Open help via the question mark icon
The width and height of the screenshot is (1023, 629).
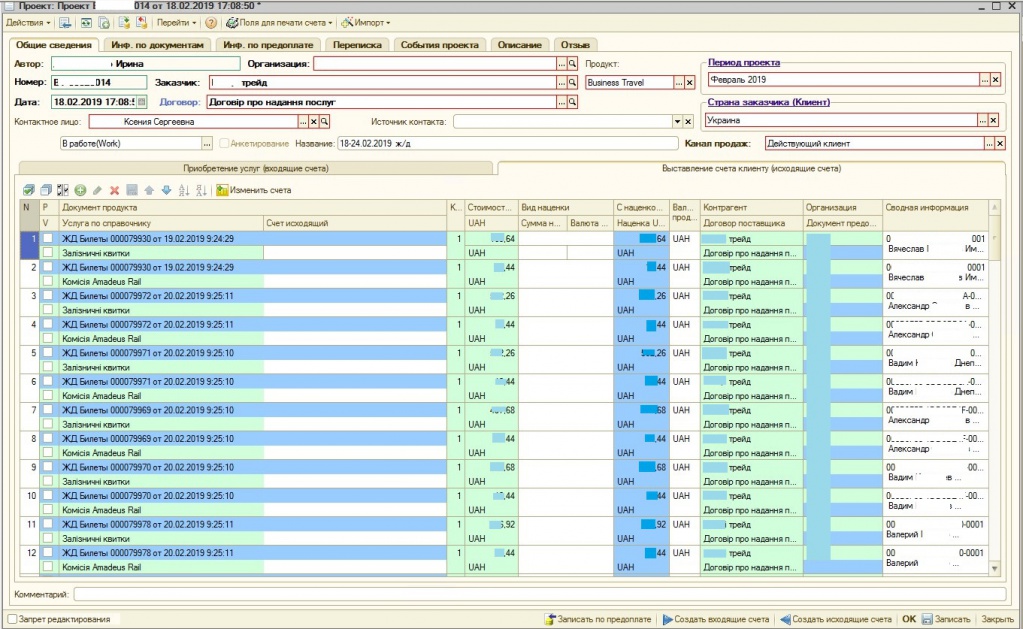pyautogui.click(x=211, y=23)
